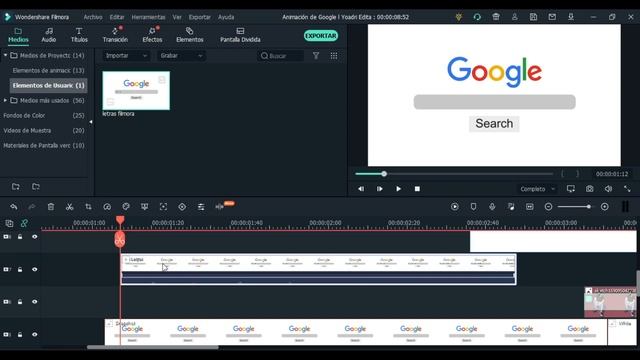Switch to the Títulos tab
Image resolution: width=640 pixels, height=360 pixels.
[79, 35]
